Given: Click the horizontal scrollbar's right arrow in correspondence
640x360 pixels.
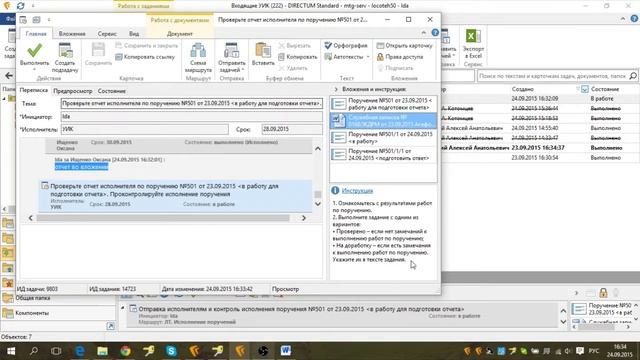Looking at the screenshot, I should pyautogui.click(x=303, y=218).
